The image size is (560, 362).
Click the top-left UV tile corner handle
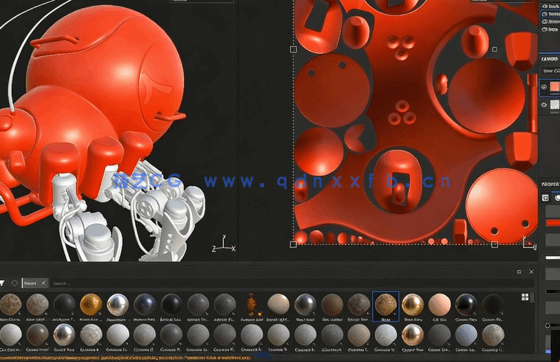(293, 49)
